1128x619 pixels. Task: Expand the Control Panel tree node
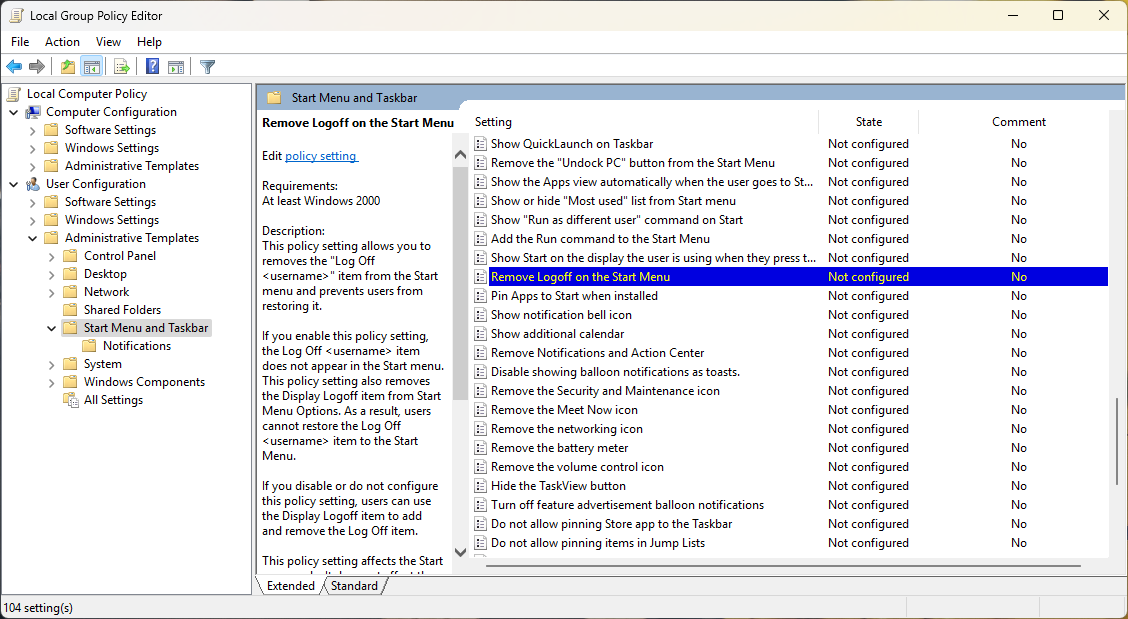[50, 255]
